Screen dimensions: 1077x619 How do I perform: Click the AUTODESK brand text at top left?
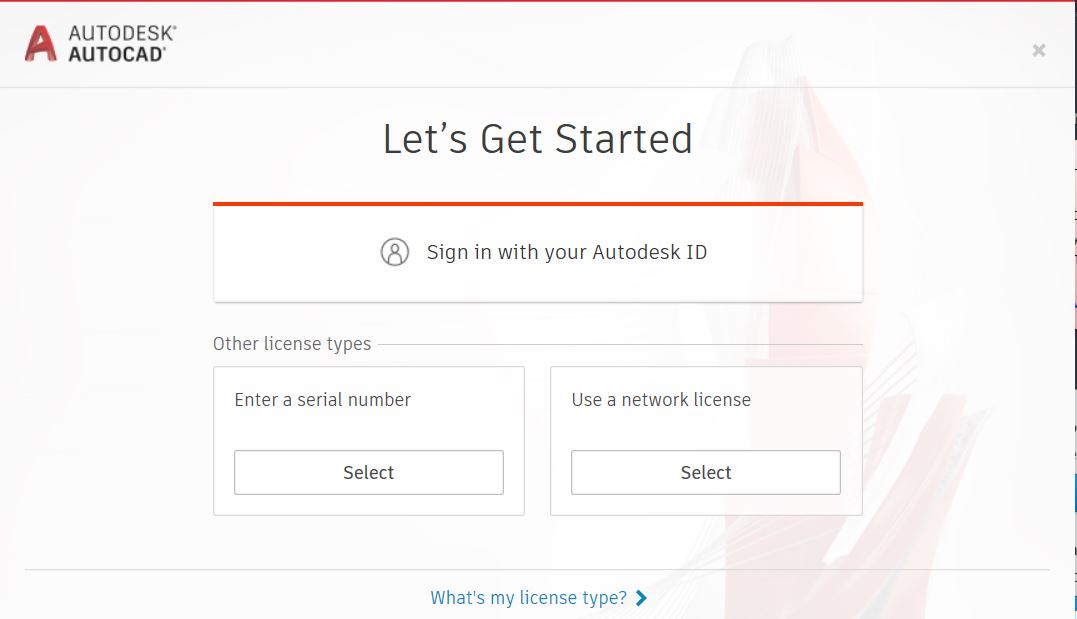[x=122, y=32]
